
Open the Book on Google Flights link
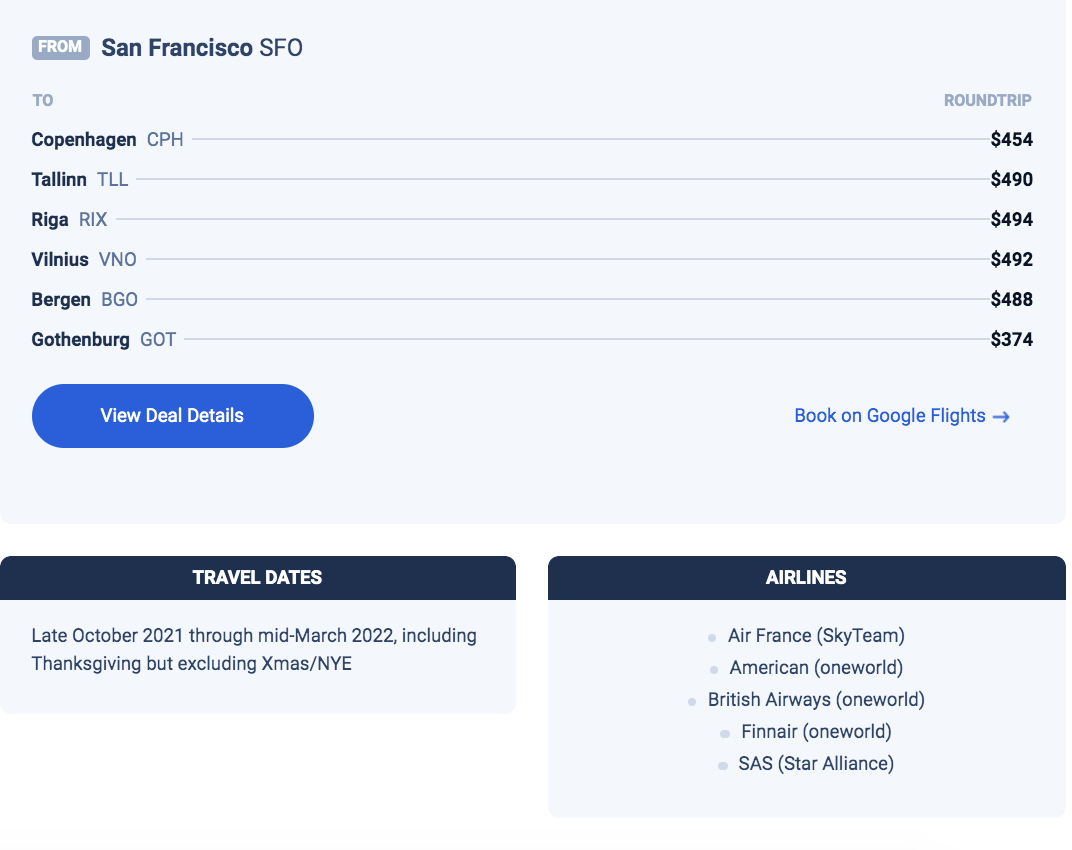(902, 416)
